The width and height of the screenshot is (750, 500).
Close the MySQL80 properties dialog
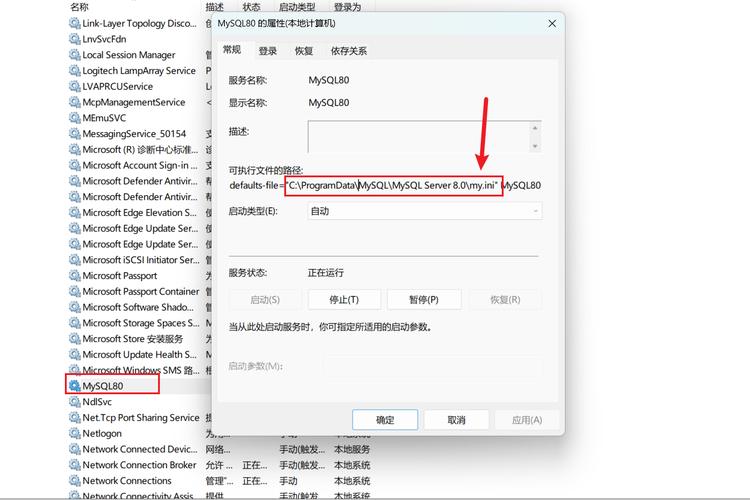[552, 23]
